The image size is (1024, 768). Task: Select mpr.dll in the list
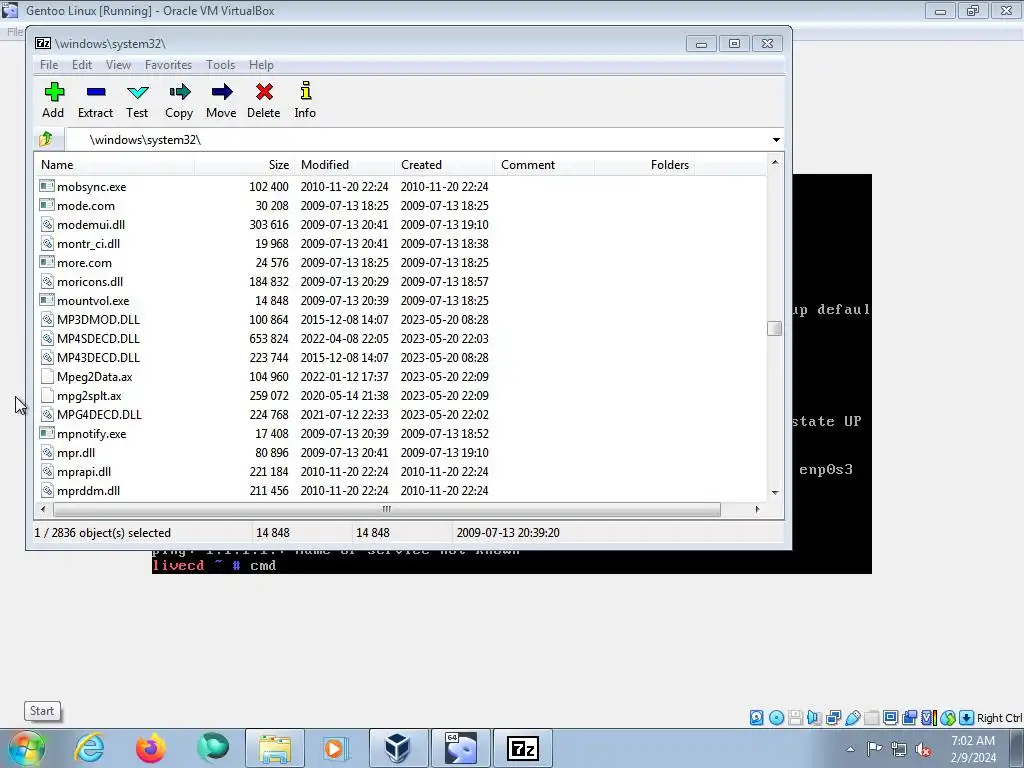[x=76, y=453]
